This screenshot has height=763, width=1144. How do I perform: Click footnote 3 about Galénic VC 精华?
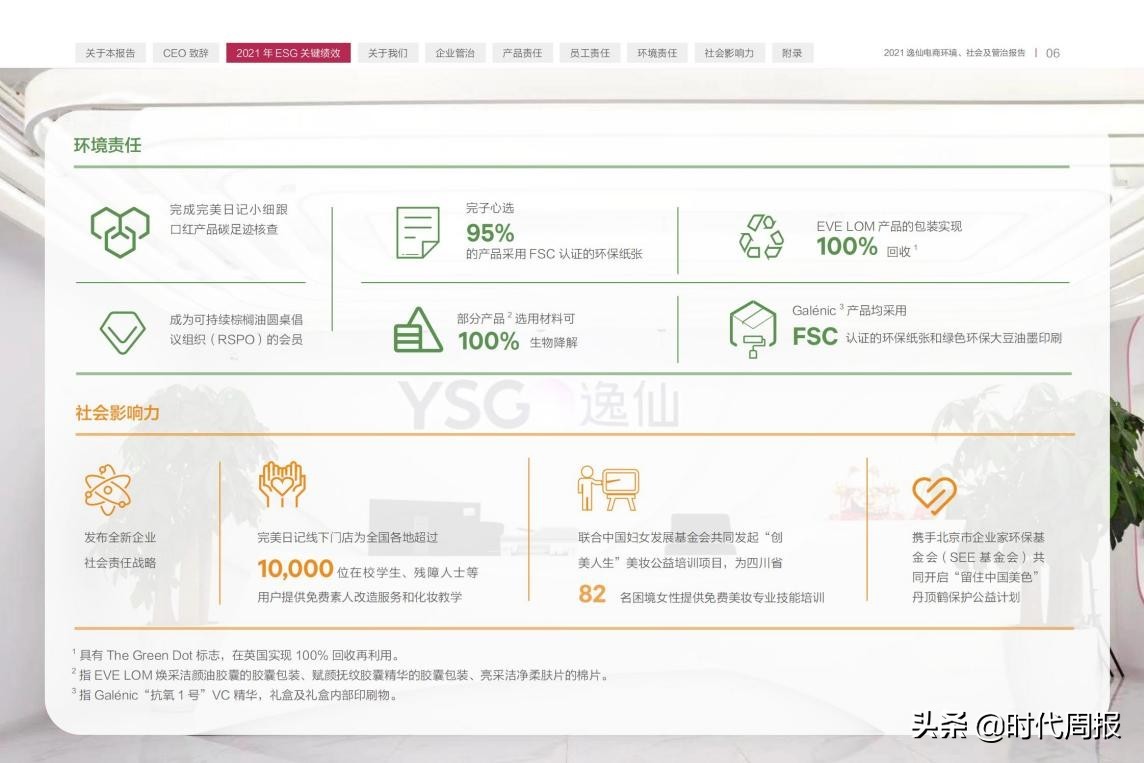pyautogui.click(x=235, y=694)
